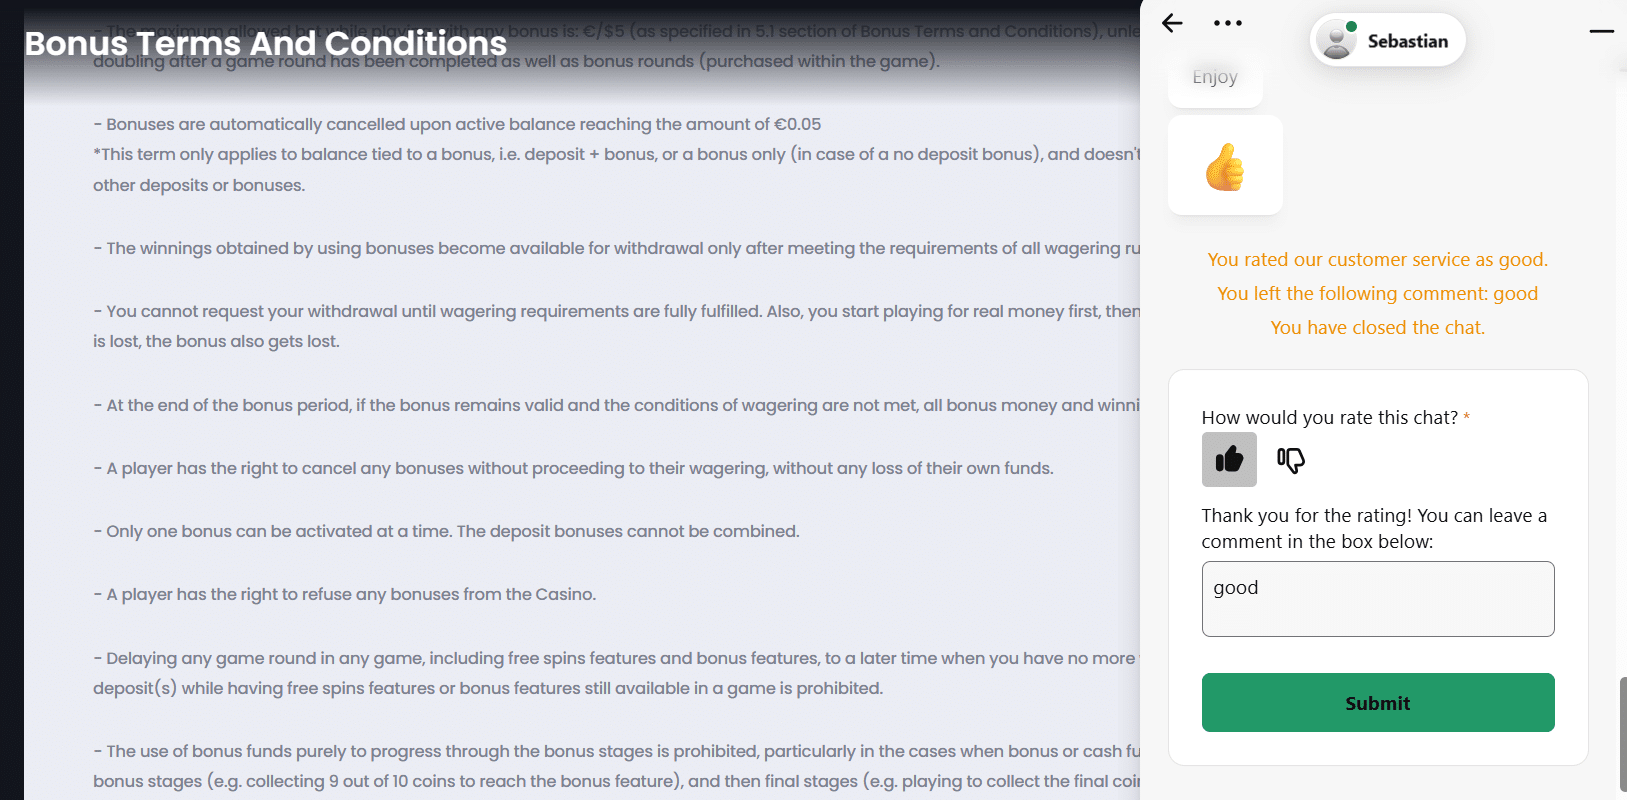This screenshot has width=1627, height=800.
Task: Click the back arrow in chat header
Action: tap(1172, 23)
